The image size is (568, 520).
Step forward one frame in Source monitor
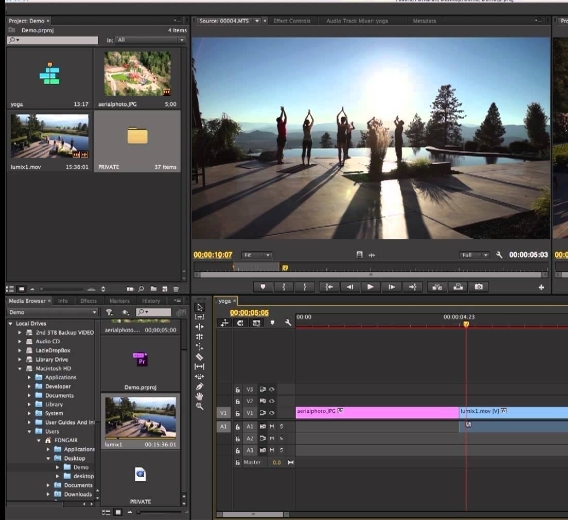392,287
